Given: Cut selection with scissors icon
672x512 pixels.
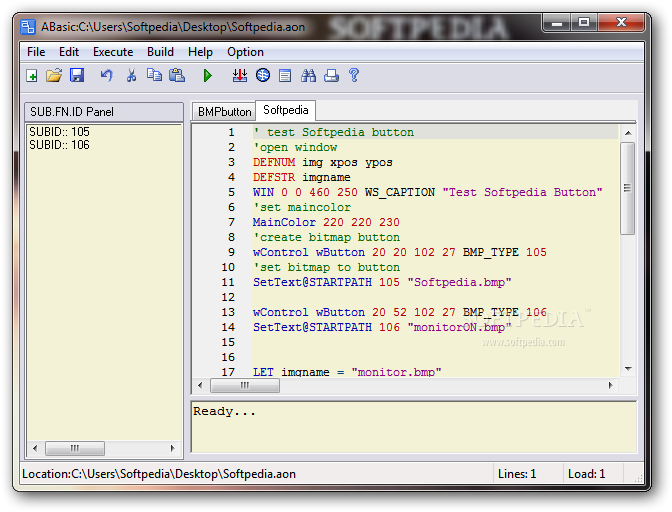Looking at the screenshot, I should tap(131, 75).
